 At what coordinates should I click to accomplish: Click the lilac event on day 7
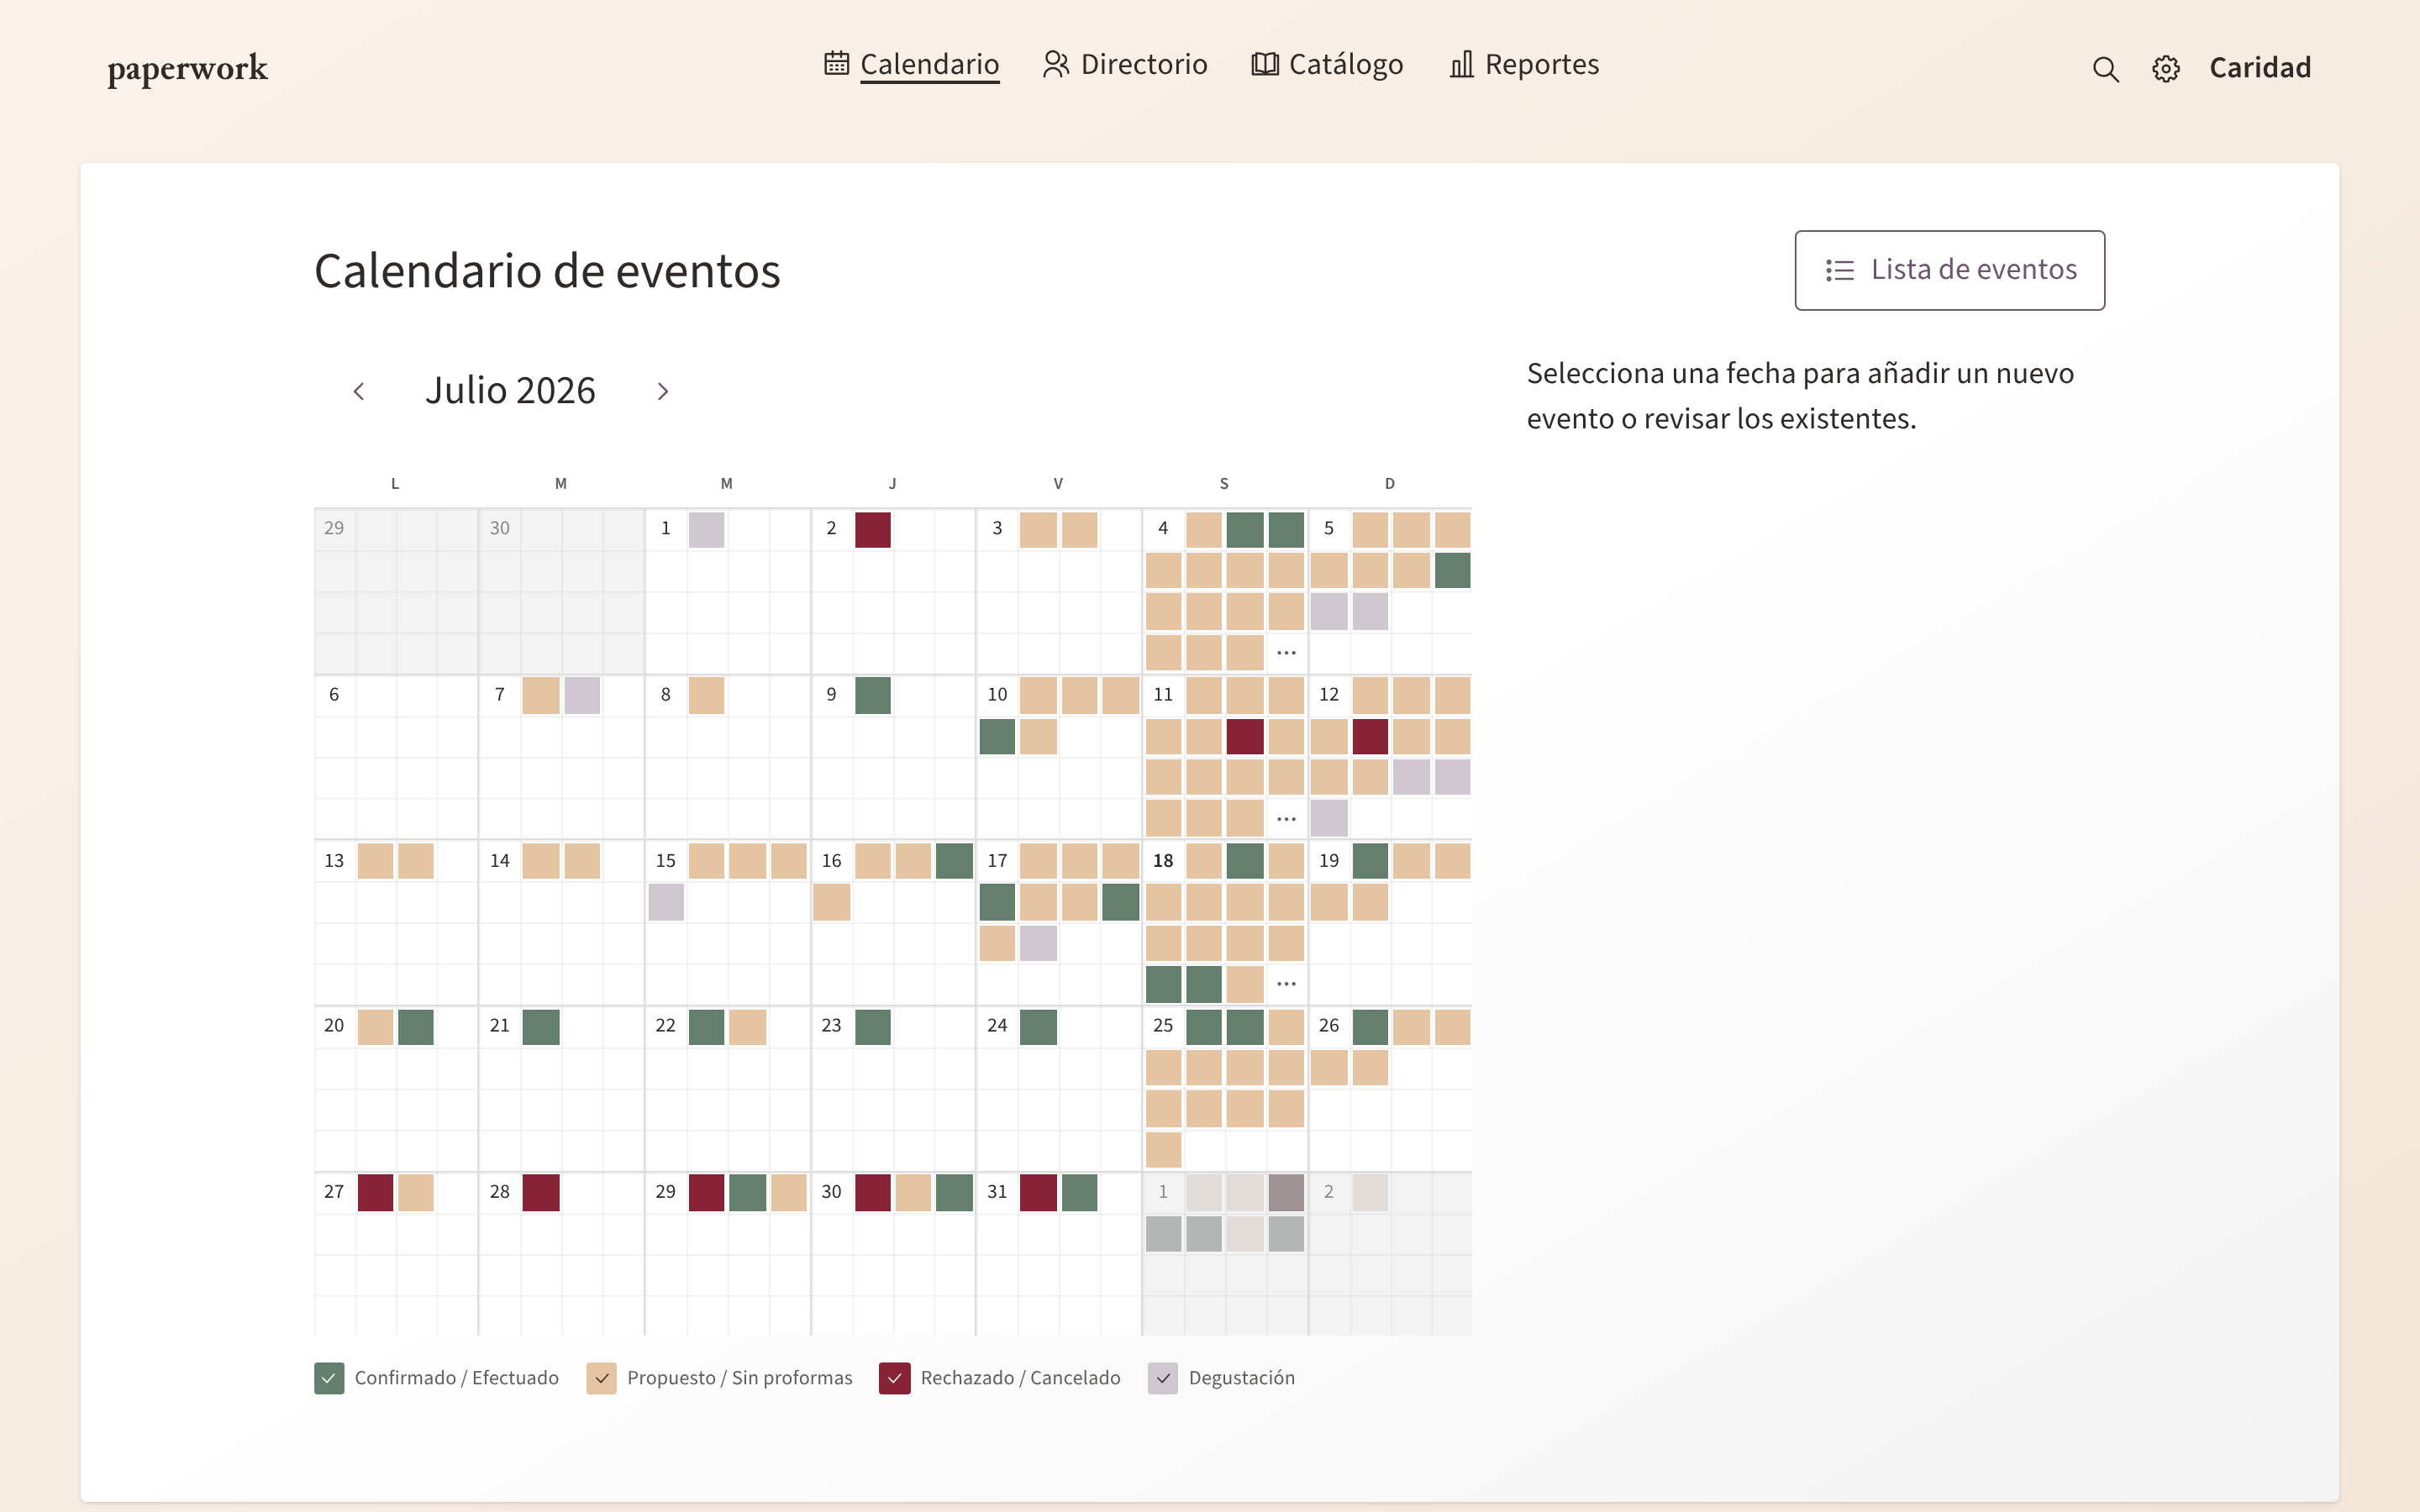tap(582, 696)
